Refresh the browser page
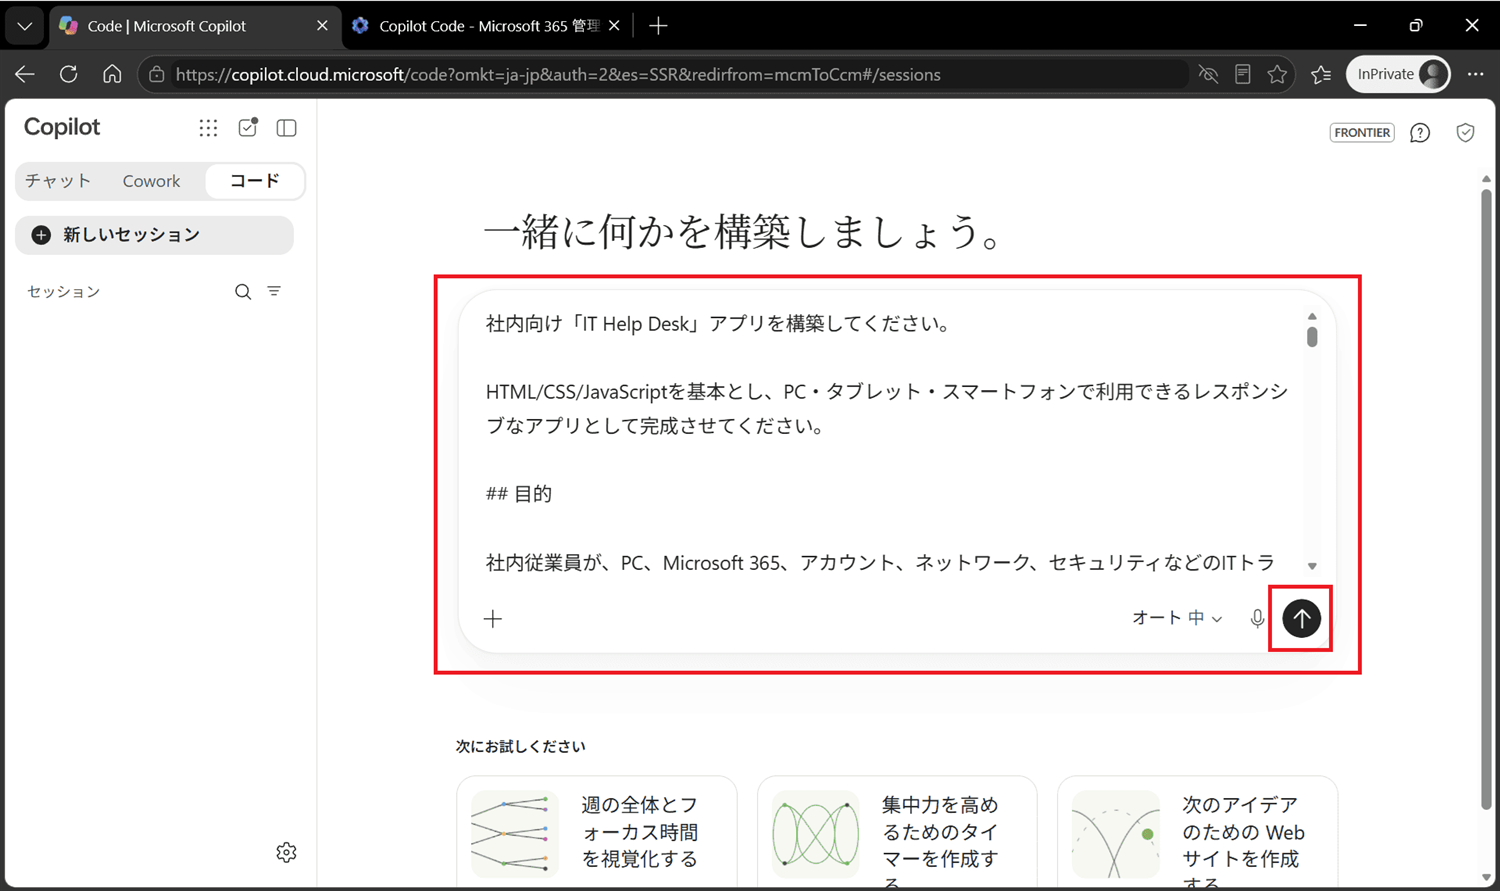The image size is (1500, 891). [x=69, y=74]
